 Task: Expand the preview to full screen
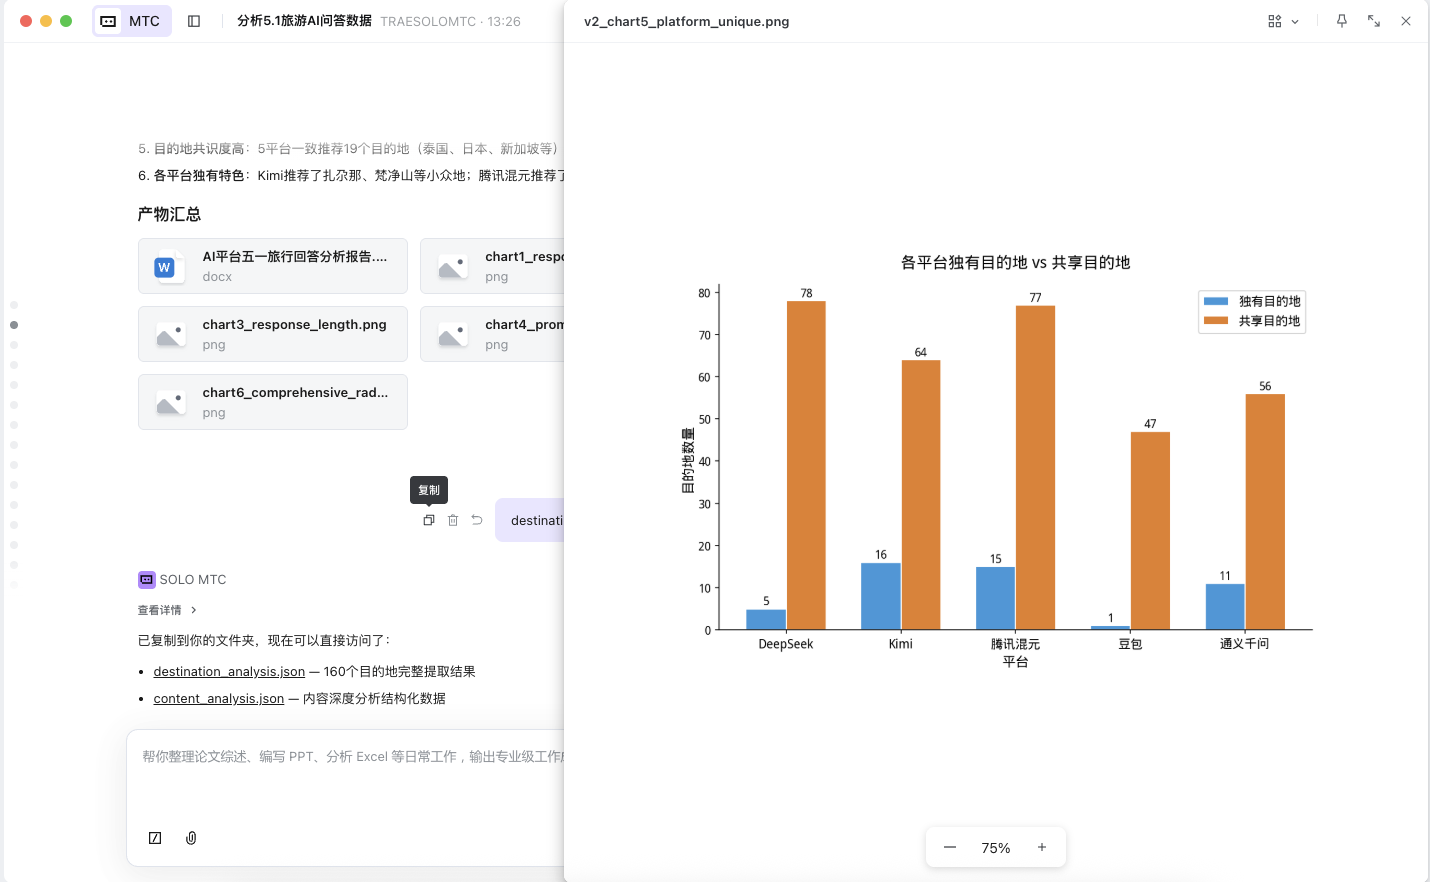(1374, 21)
